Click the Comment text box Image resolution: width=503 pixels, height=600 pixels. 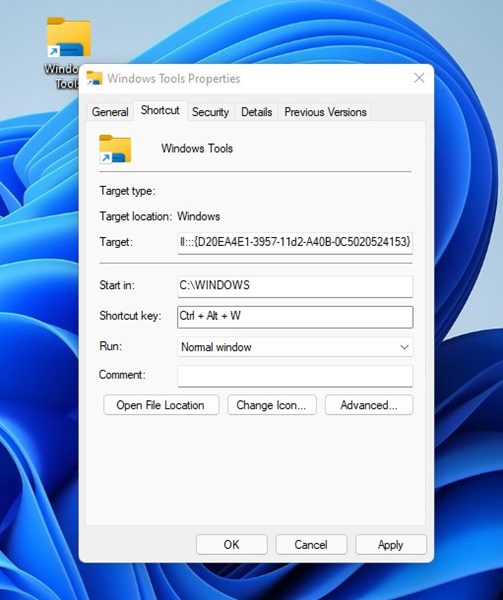(295, 376)
